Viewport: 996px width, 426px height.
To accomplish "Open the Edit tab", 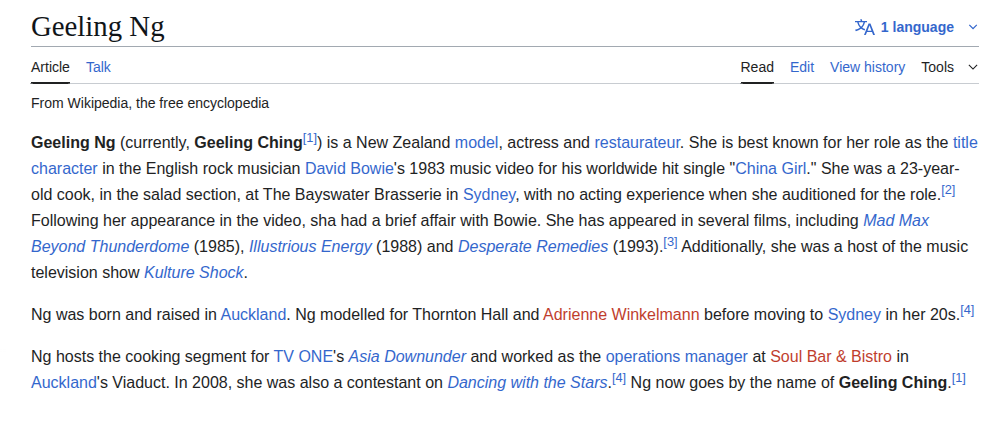I will pos(802,67).
